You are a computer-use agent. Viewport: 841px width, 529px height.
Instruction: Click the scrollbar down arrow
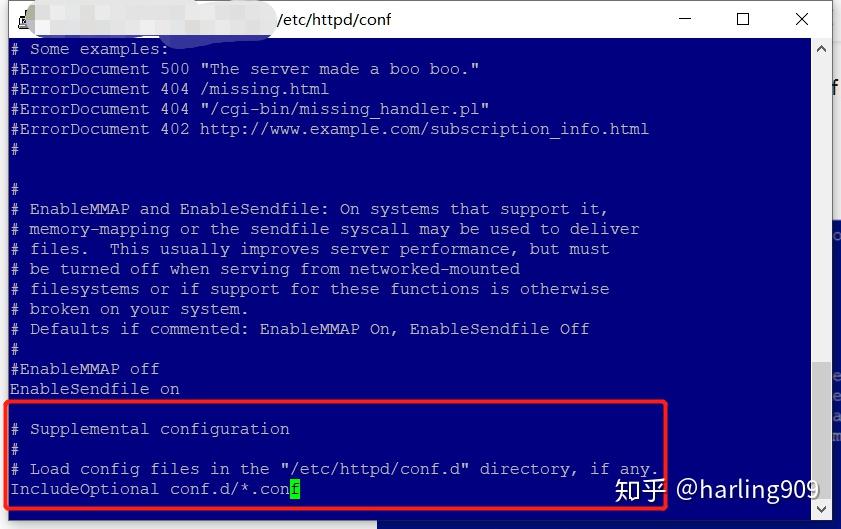tap(821, 509)
